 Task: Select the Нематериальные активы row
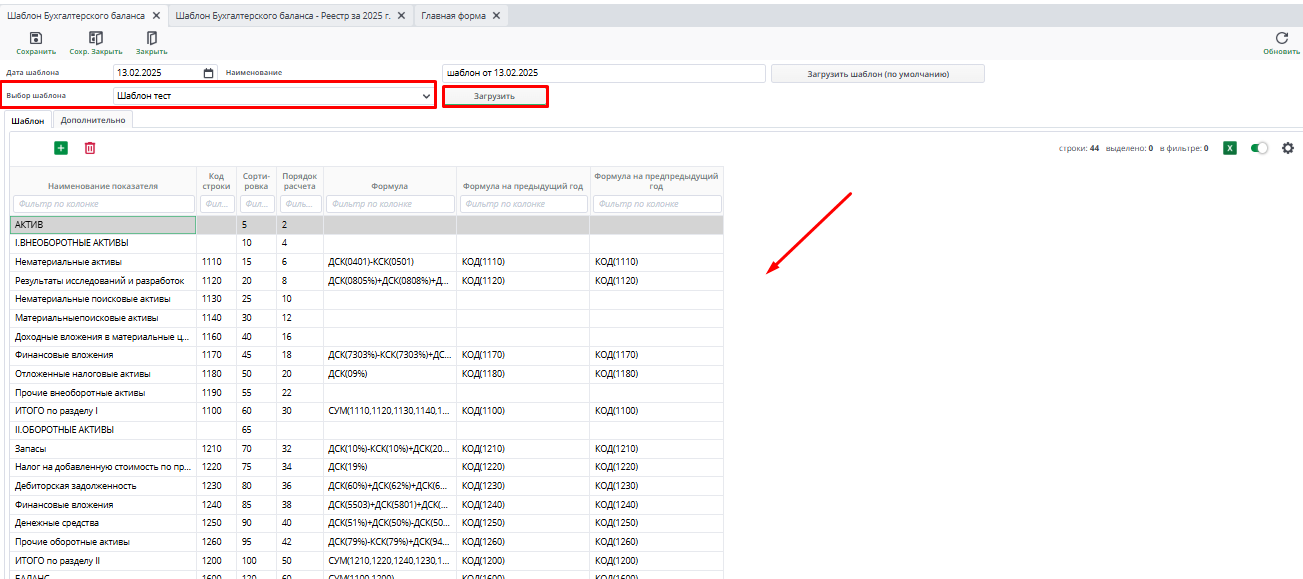point(102,262)
